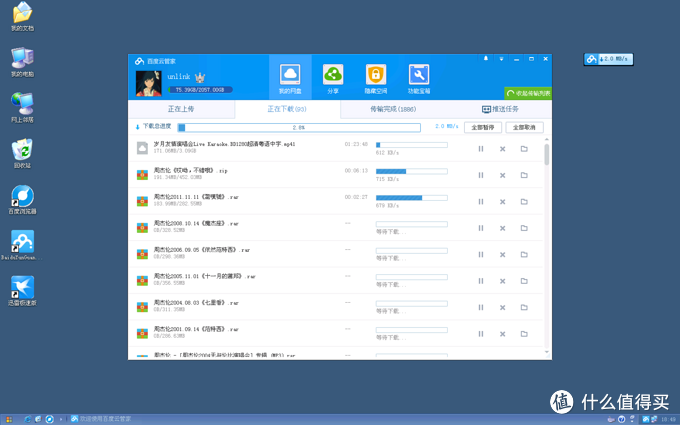This screenshot has width=680, height=425.
Task: Cancel the 周杰伦2004.08.03 rar task
Action: [x=502, y=307]
